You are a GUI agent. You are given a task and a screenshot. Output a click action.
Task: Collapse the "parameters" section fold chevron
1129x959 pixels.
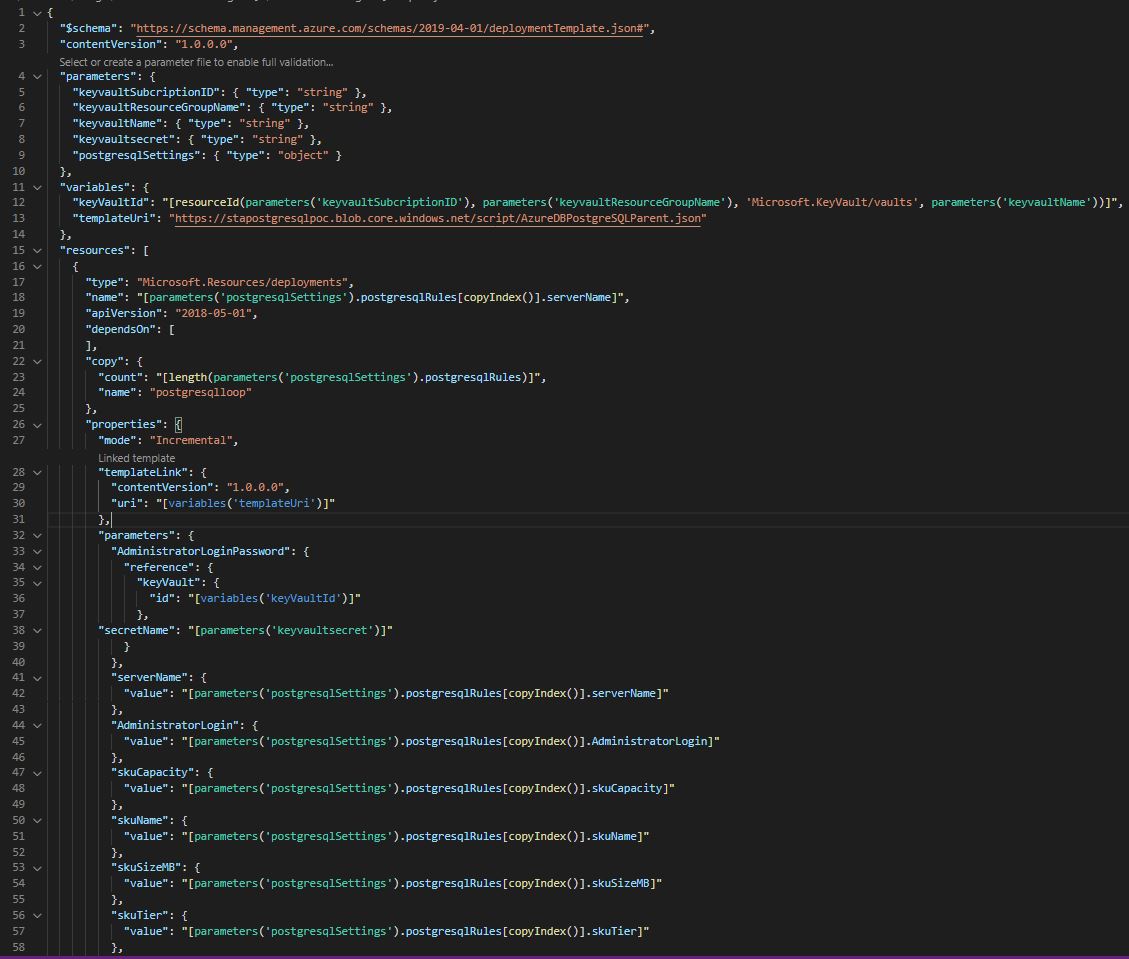[37, 76]
